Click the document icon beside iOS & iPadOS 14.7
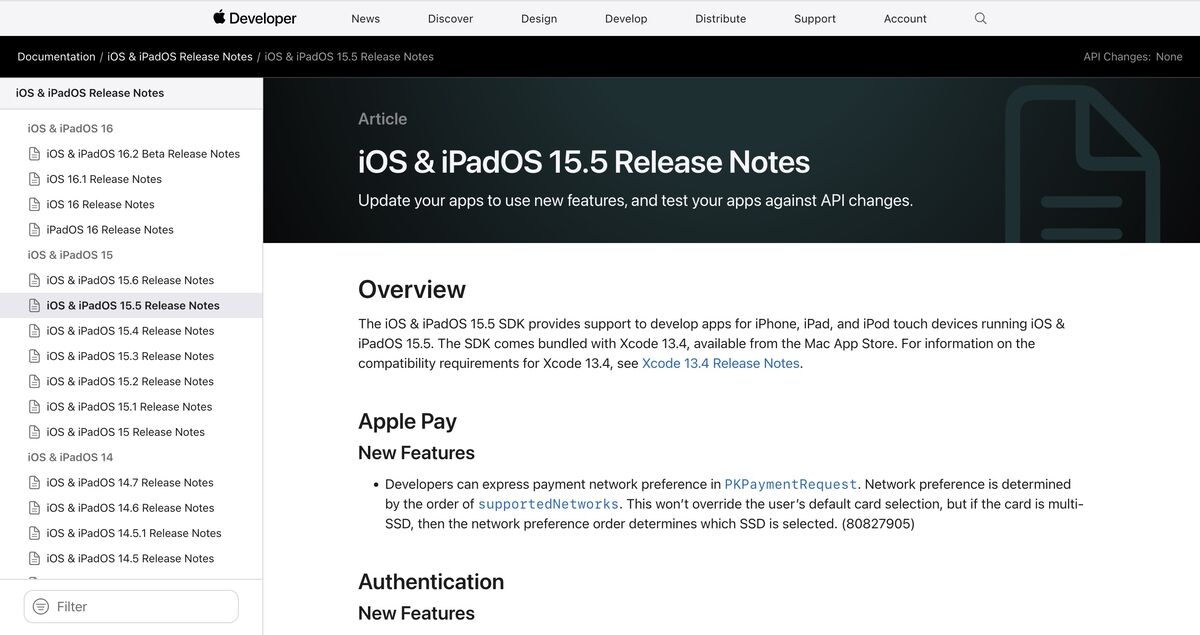 [x=35, y=483]
